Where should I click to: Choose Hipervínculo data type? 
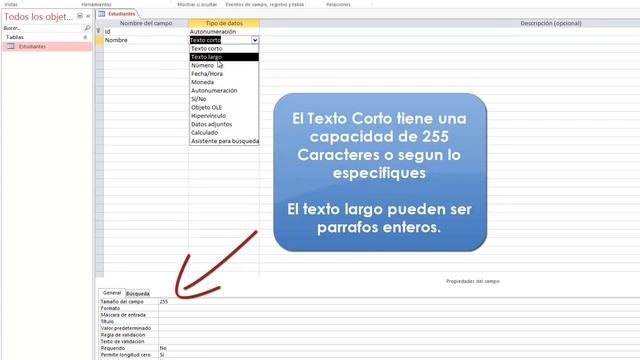(224, 116)
